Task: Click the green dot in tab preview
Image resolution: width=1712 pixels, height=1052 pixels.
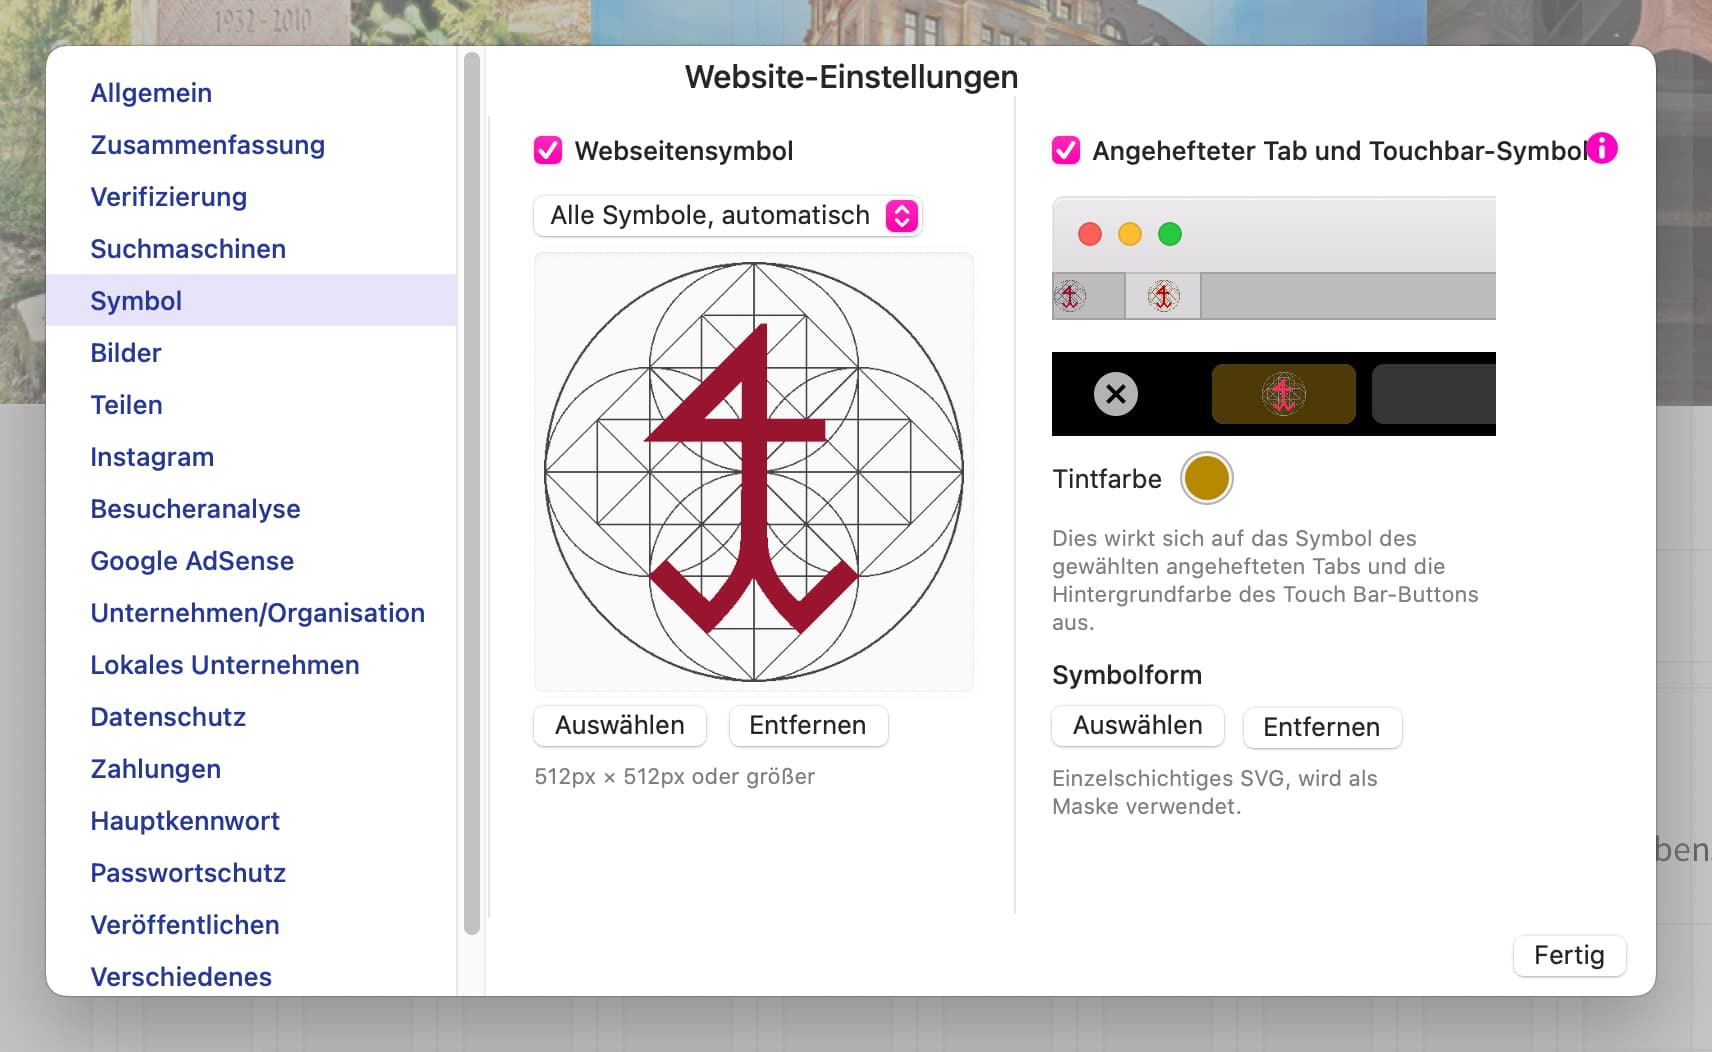Action: pyautogui.click(x=1170, y=234)
